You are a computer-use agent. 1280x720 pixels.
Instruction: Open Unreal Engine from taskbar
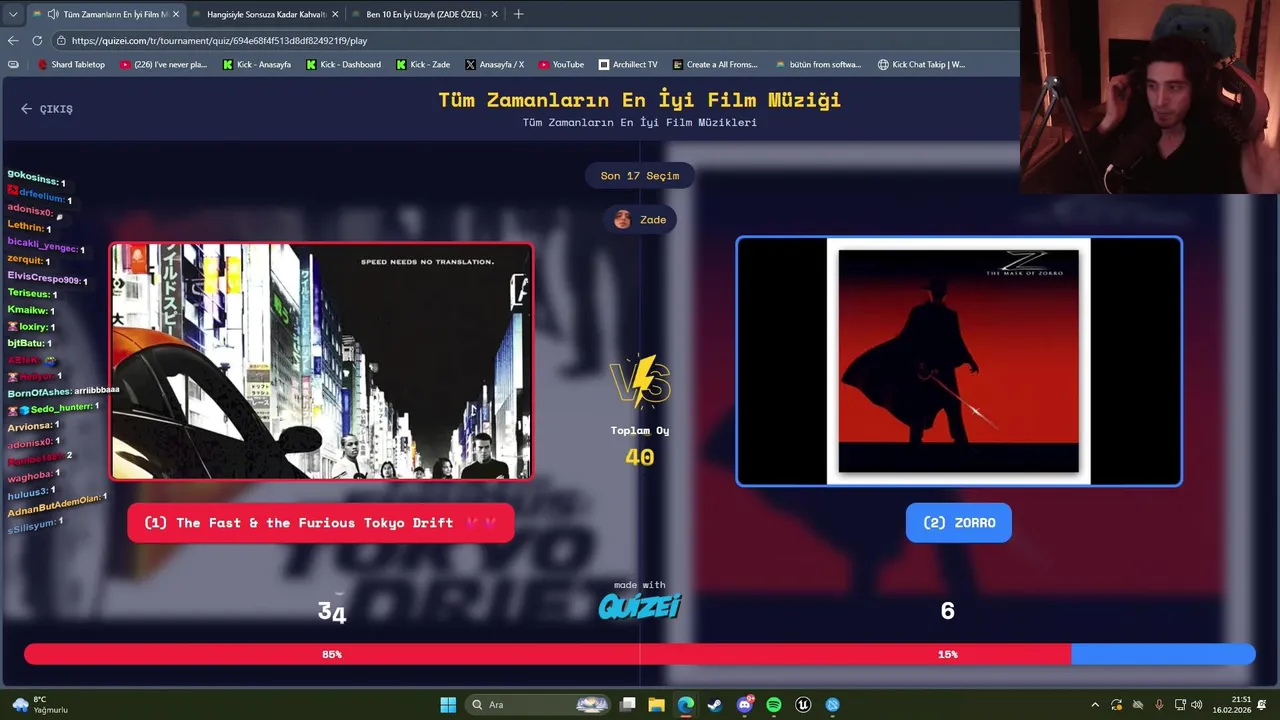[x=803, y=705]
